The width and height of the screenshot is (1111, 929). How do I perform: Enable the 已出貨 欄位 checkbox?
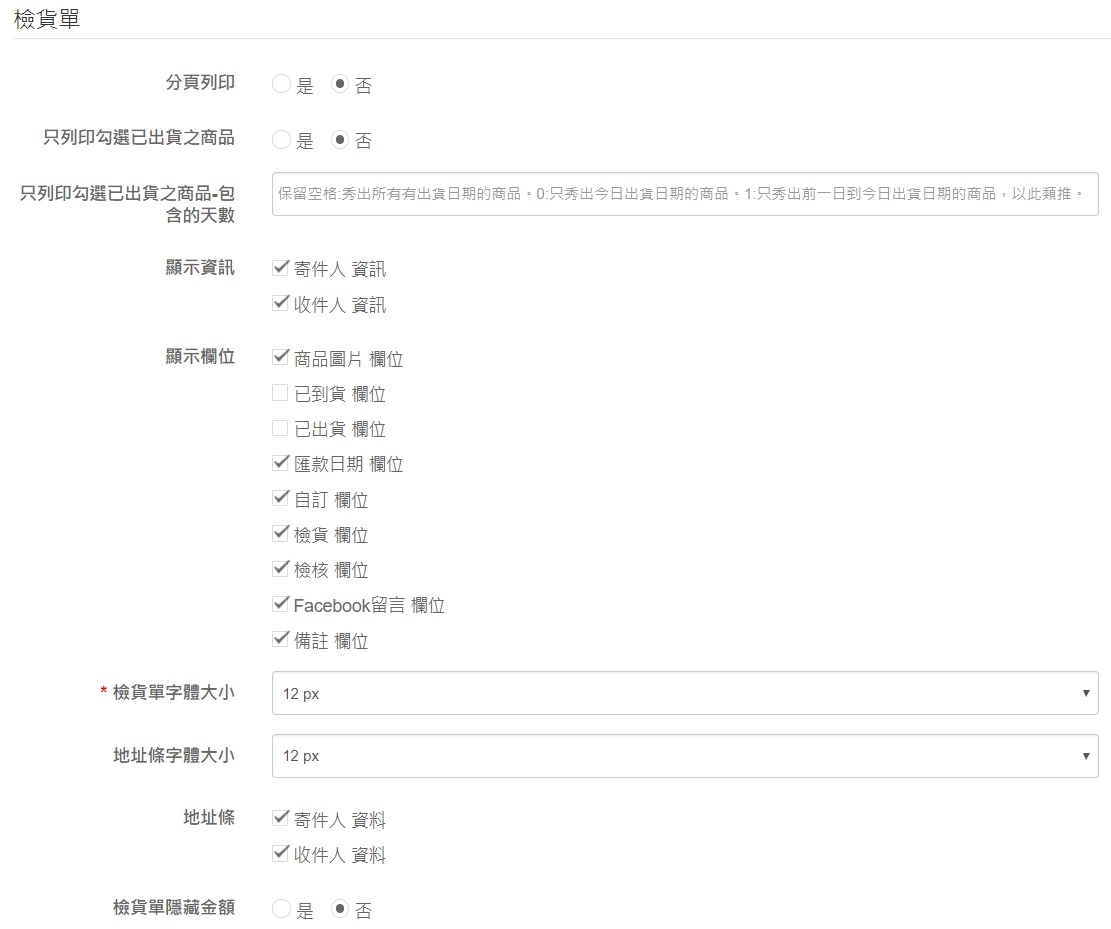click(280, 428)
